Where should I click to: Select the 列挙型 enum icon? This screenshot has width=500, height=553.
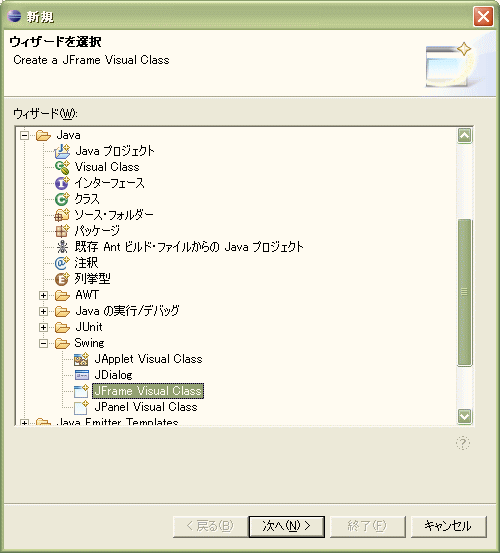[62, 279]
